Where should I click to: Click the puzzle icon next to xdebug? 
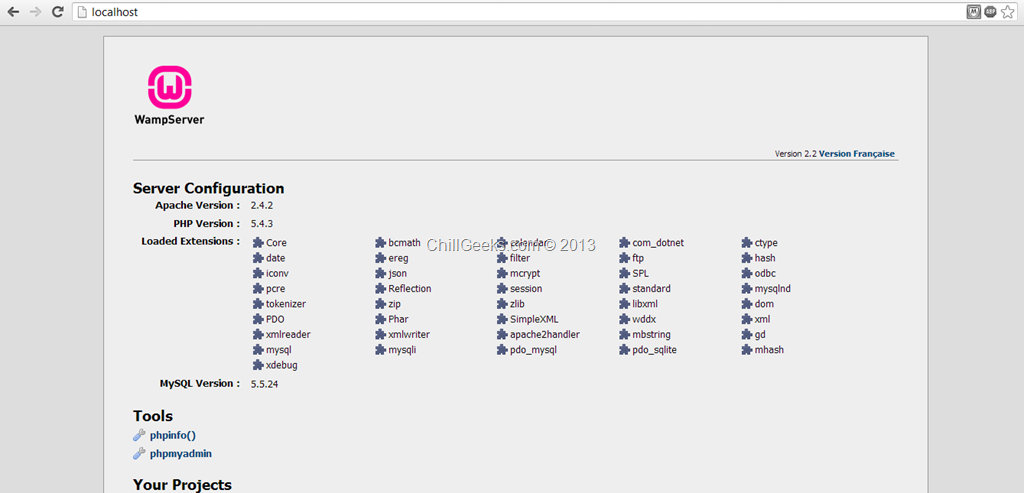258,365
